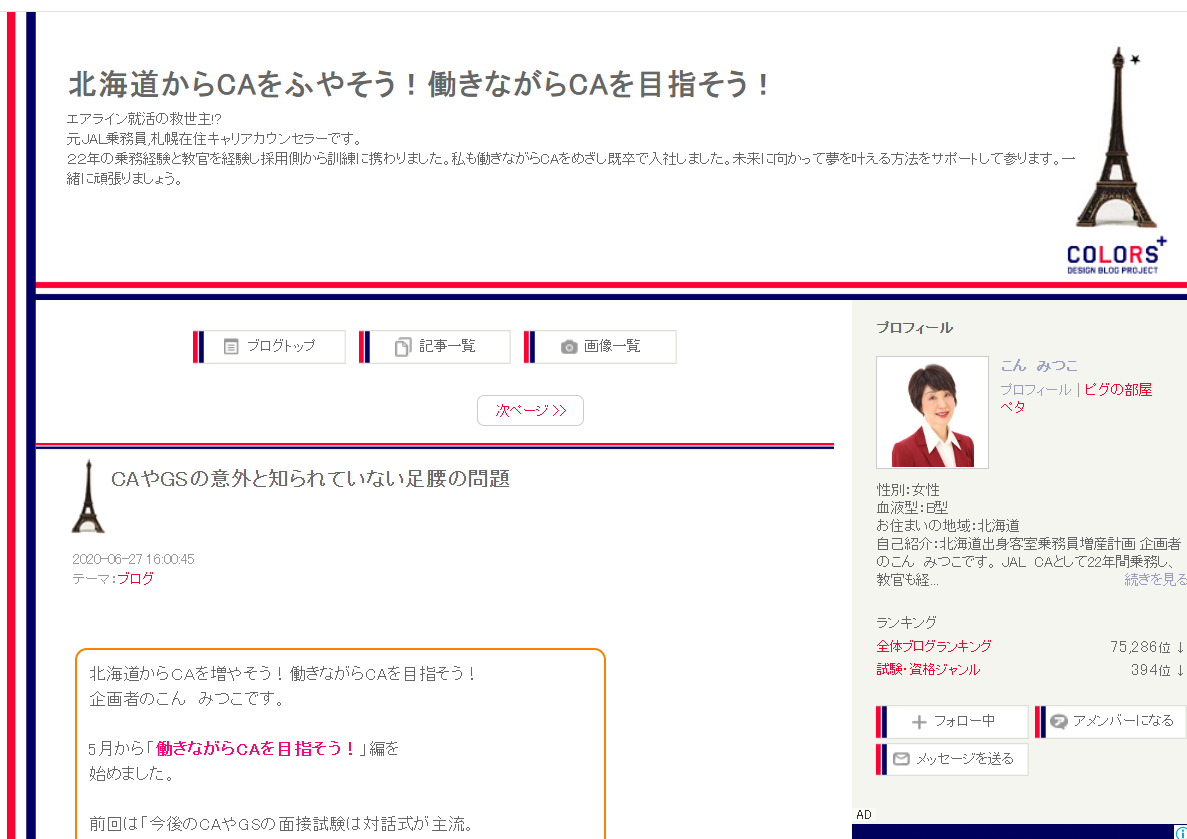Image resolution: width=1187 pixels, height=839 pixels.
Task: Open the ペタ link
Action: coord(1013,407)
